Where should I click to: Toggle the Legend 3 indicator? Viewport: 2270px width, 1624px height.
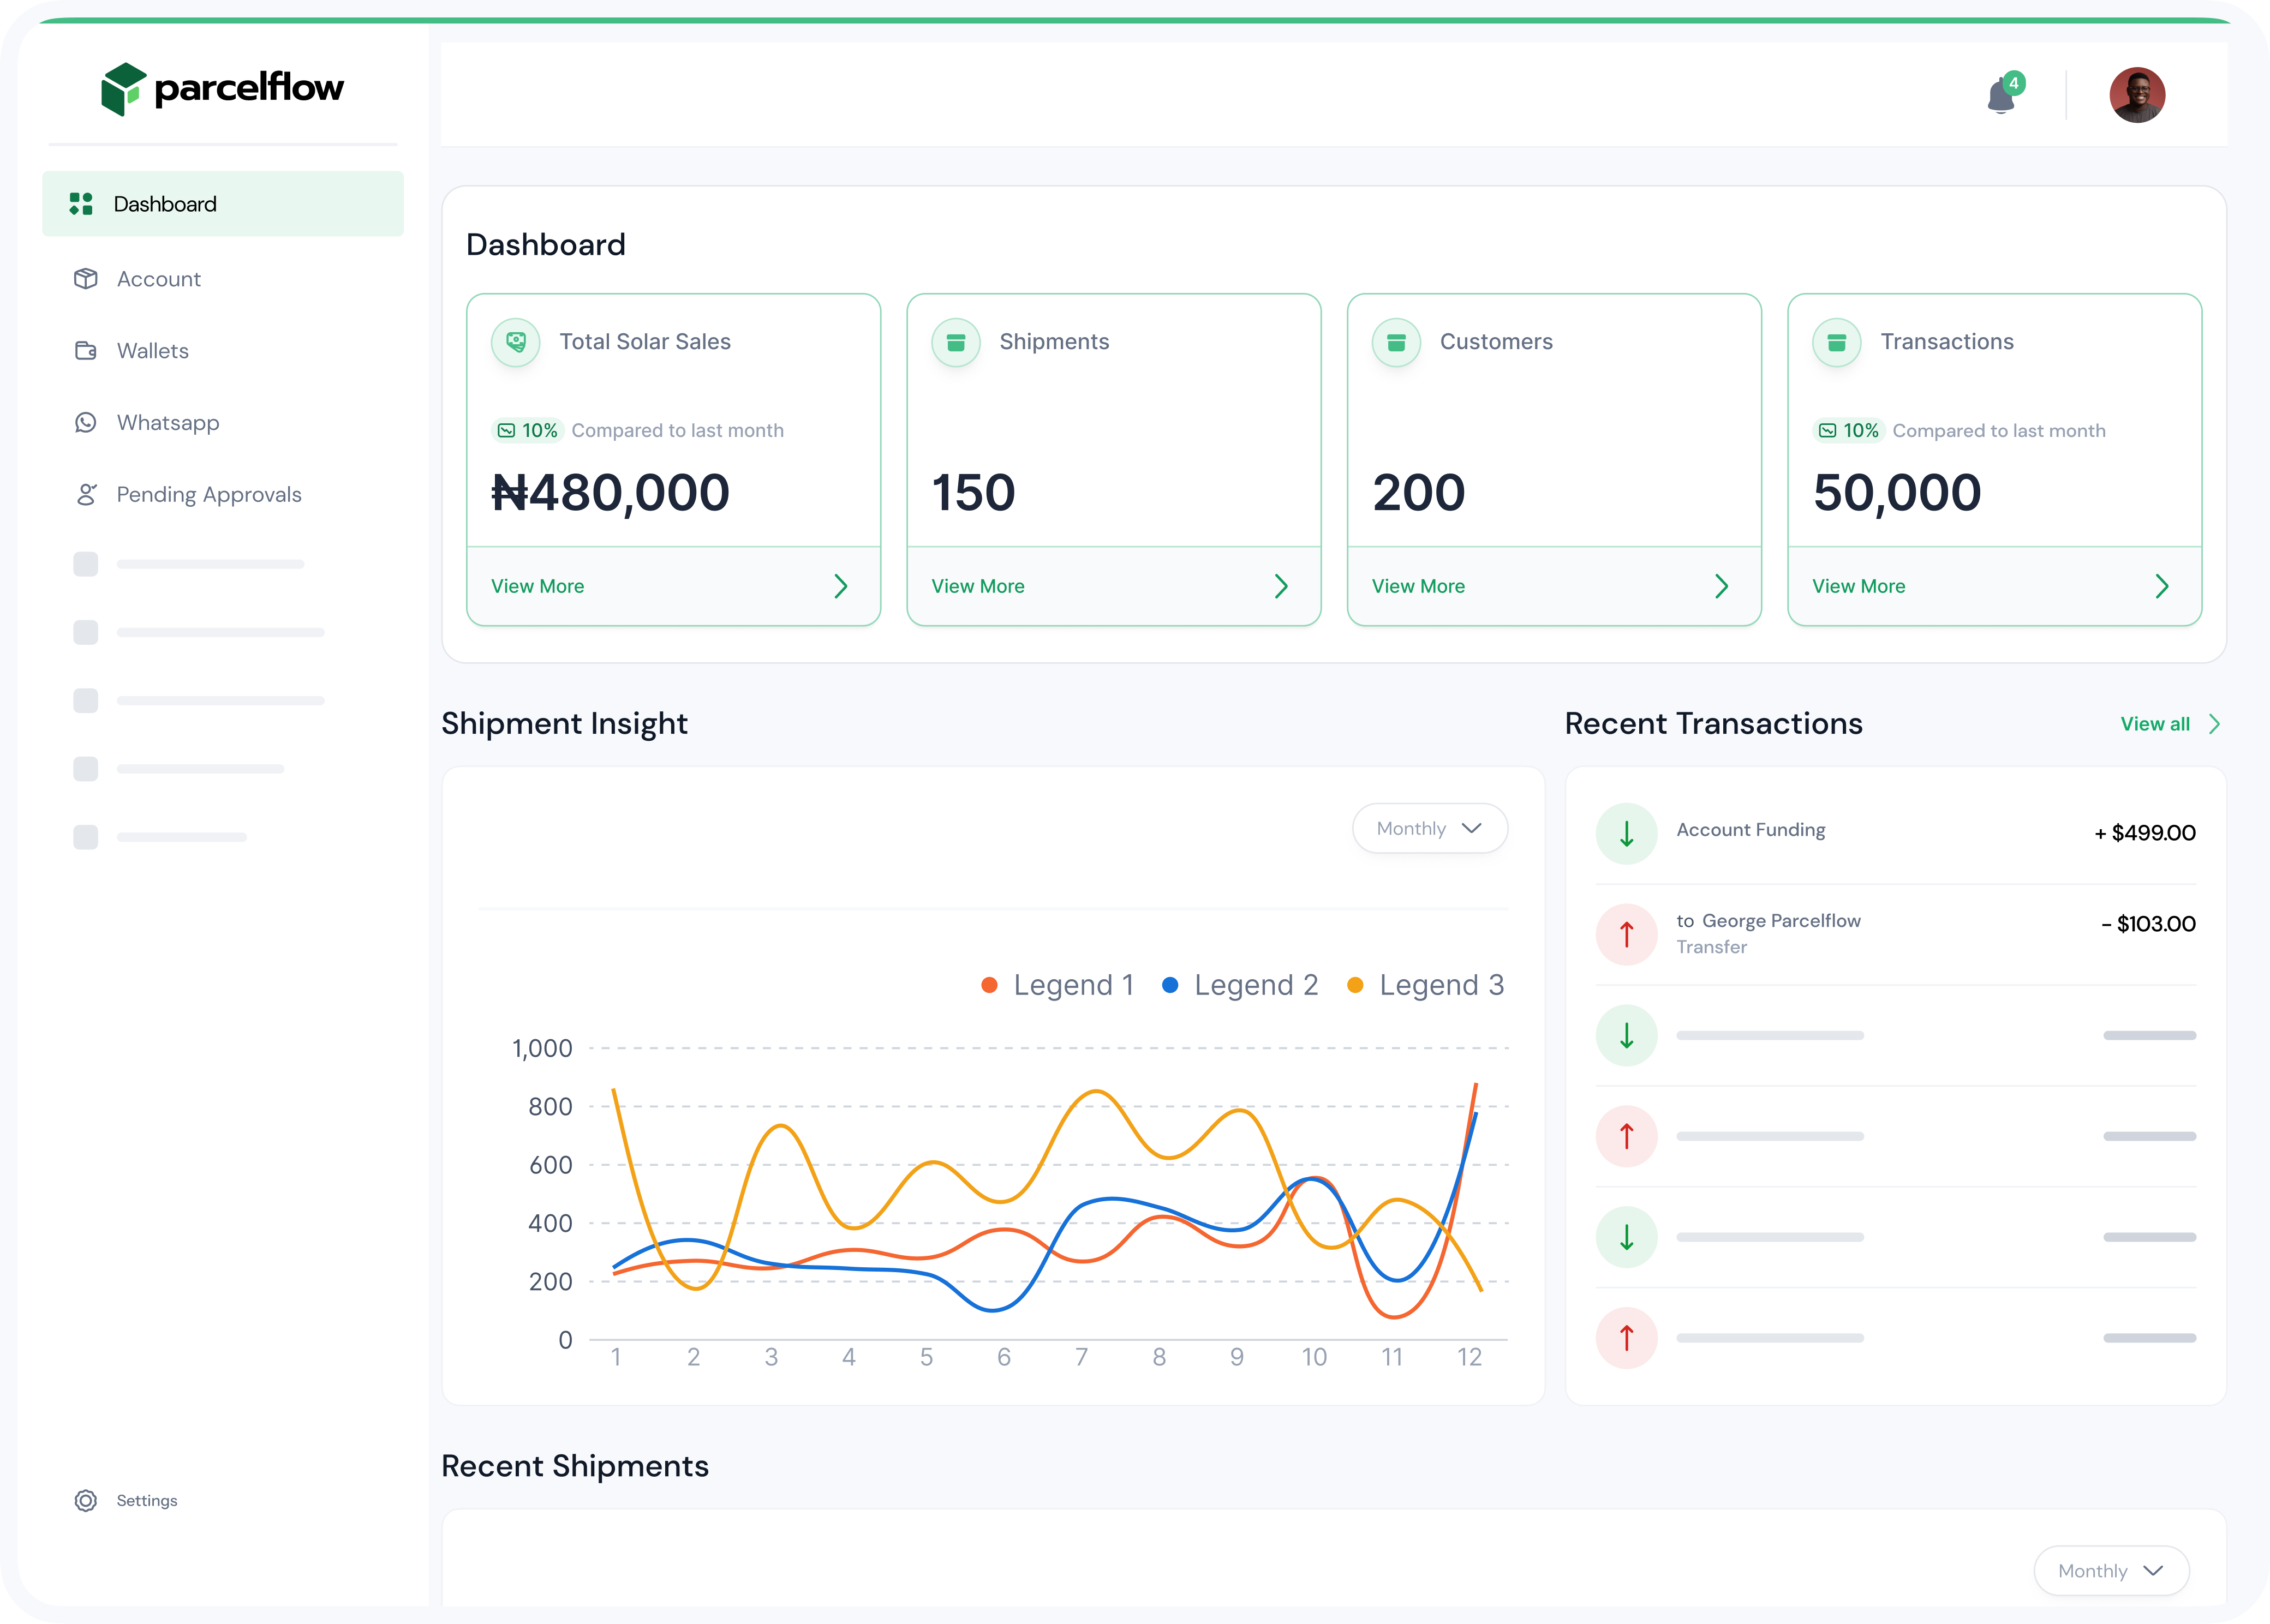coord(1353,984)
